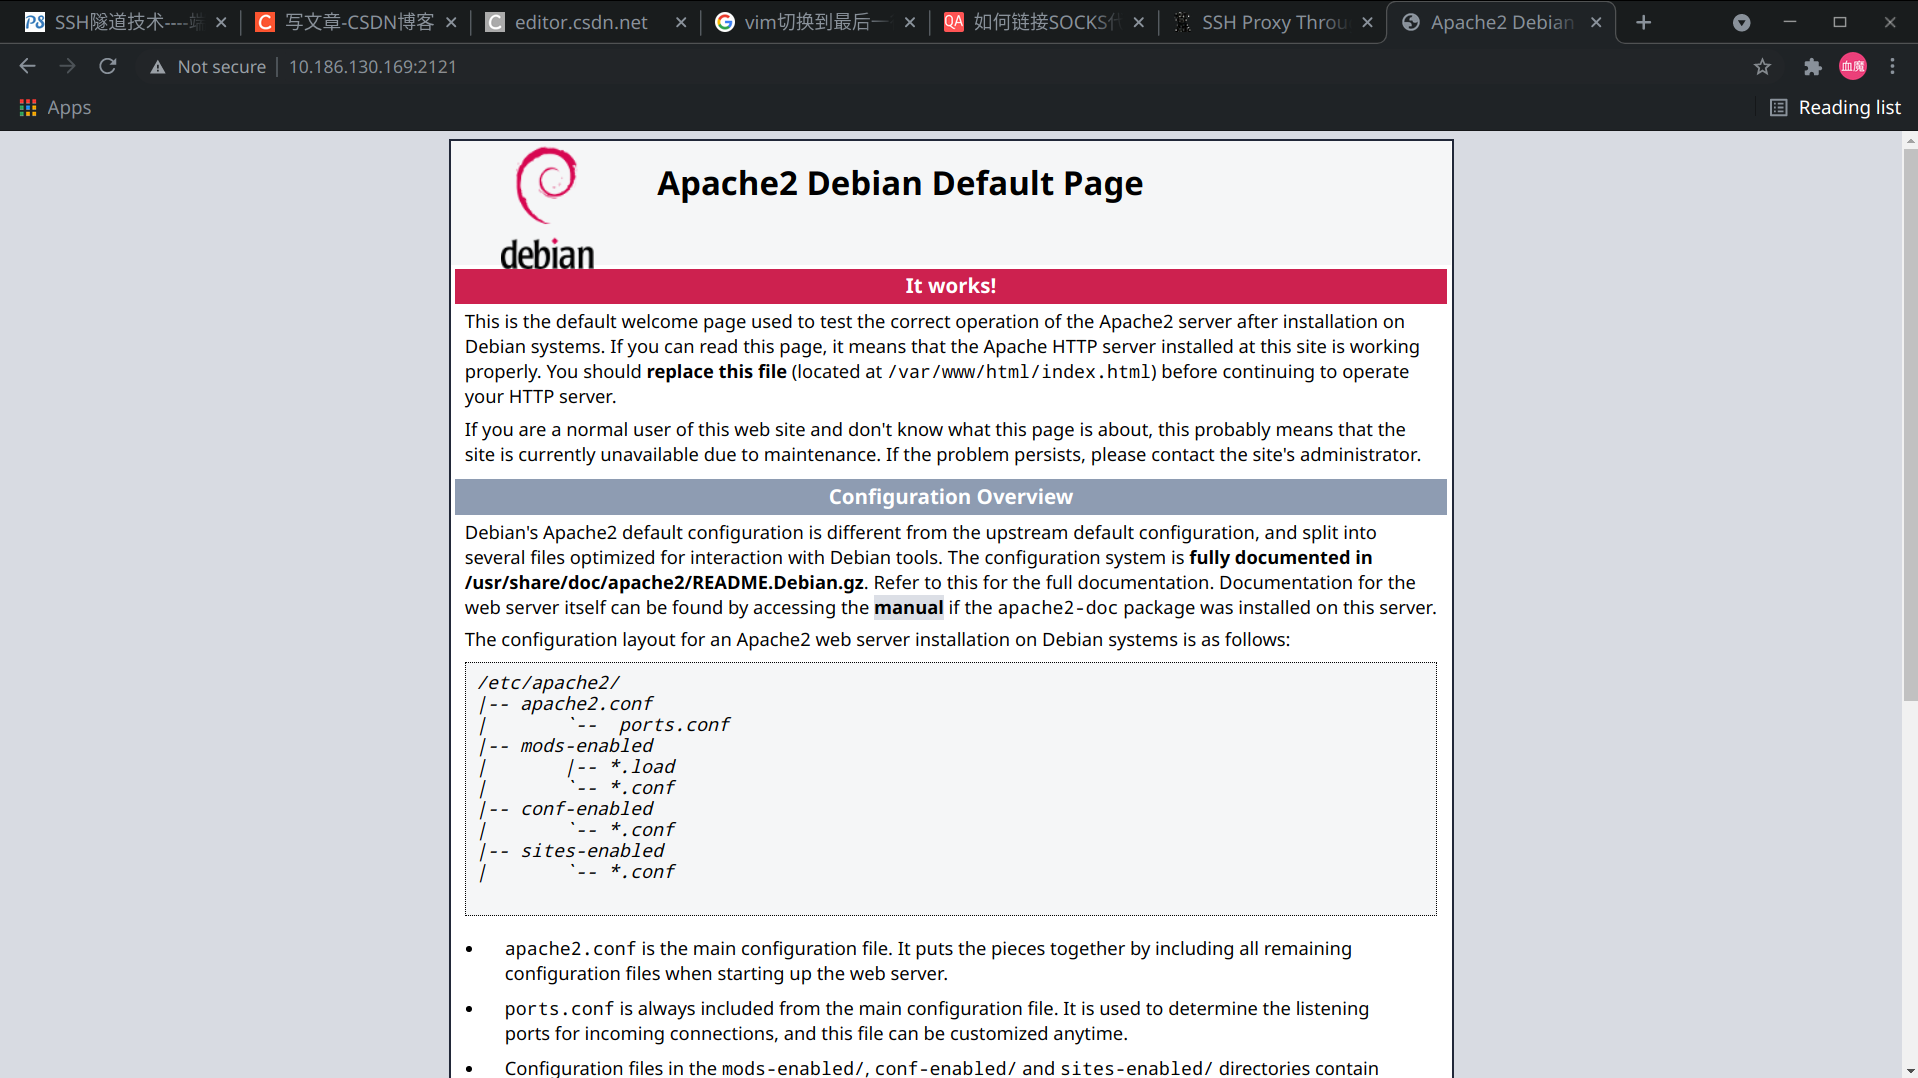The height and width of the screenshot is (1078, 1918).
Task: Close the Apache2 Debian tab
Action: pyautogui.click(x=1597, y=22)
